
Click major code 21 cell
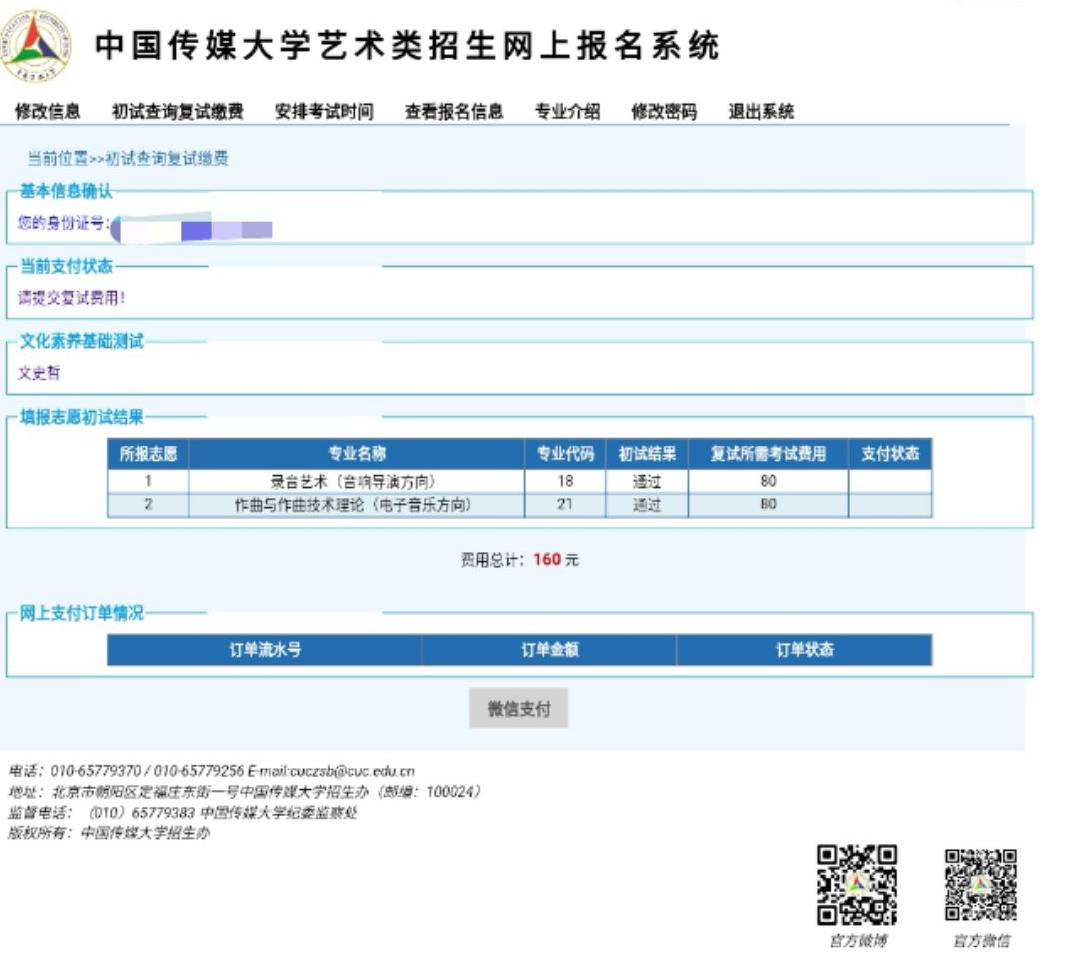[565, 505]
